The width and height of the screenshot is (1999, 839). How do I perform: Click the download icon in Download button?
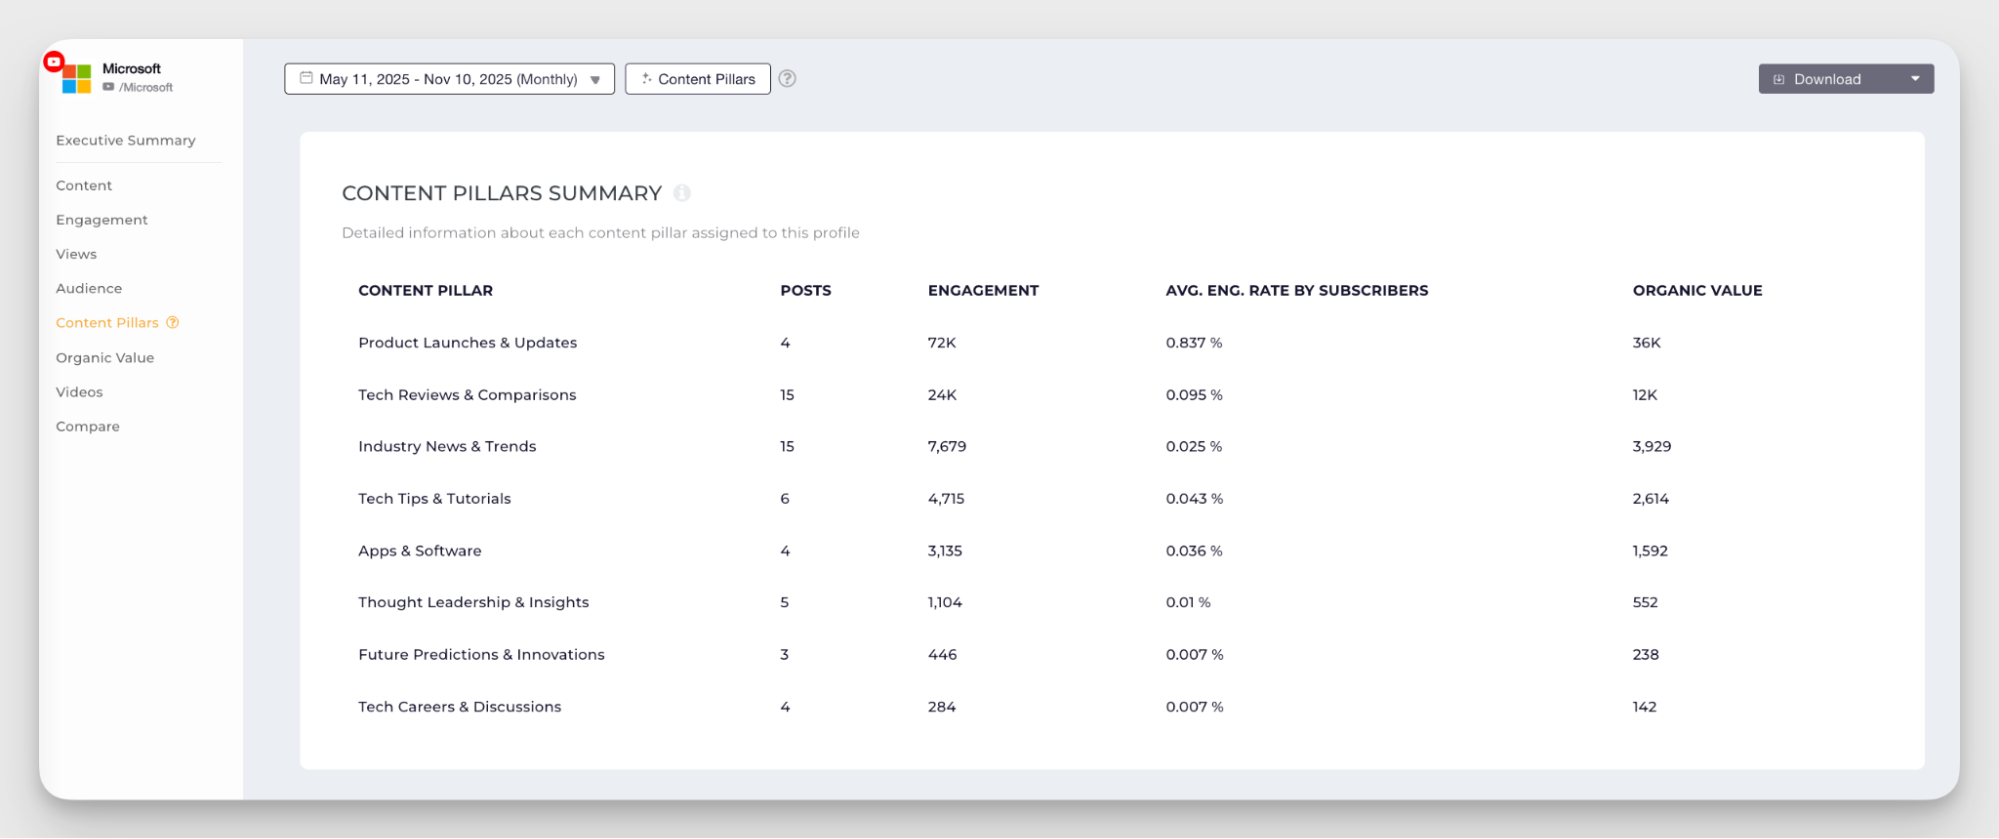click(1779, 79)
